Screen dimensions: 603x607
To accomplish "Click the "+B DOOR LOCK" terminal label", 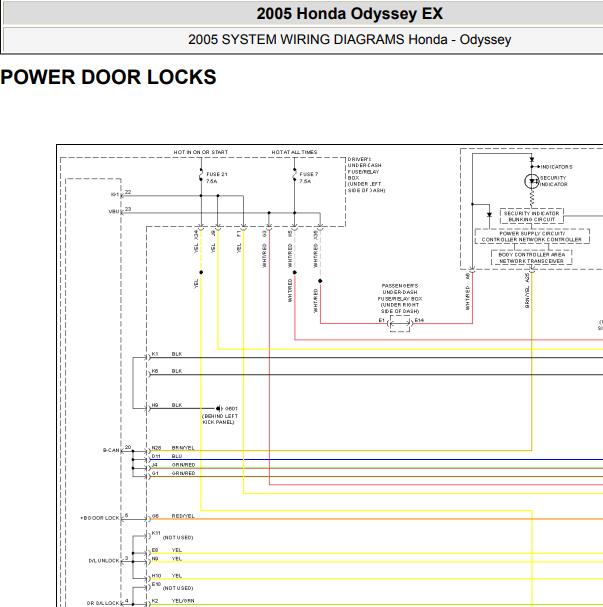I will pyautogui.click(x=100, y=518).
